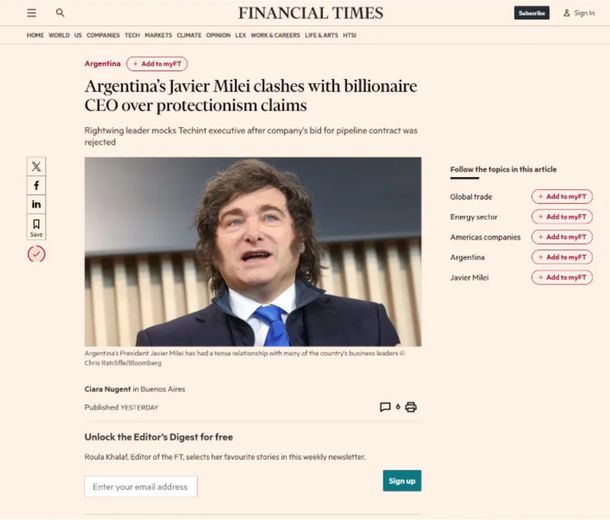The image size is (610, 520).
Task: Open the hamburger navigation menu
Action: click(x=32, y=13)
